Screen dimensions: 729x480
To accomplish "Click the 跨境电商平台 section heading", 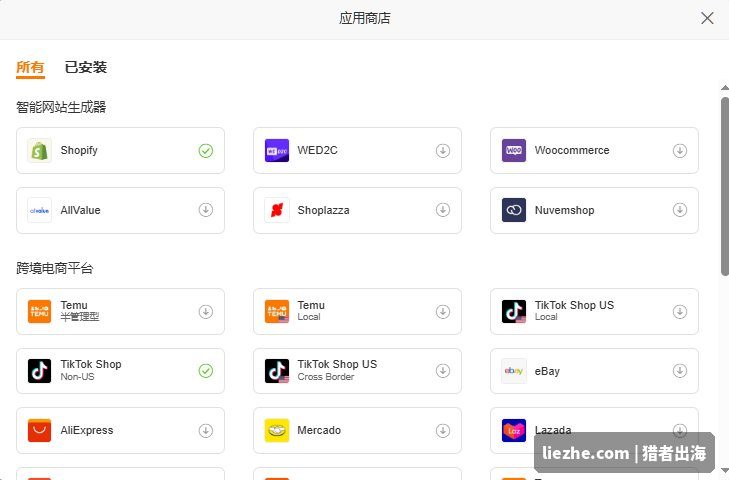I will click(x=55, y=268).
